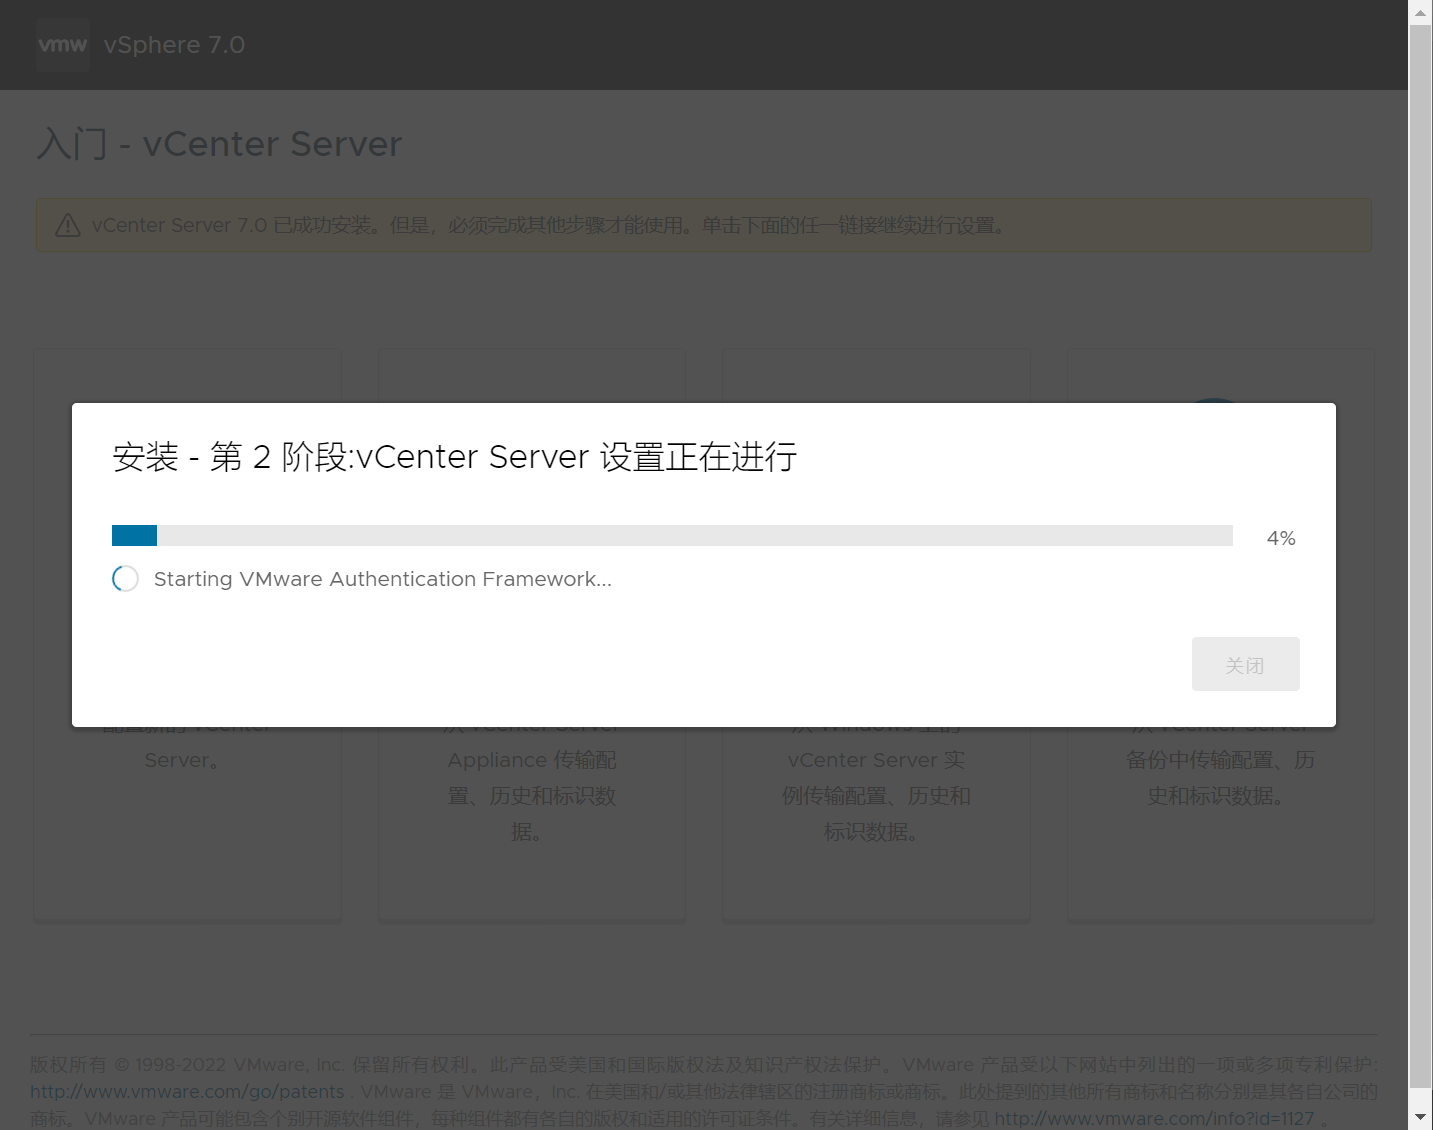Open the vmware.com/info?id=1127 link in the footer
Screen dimensions: 1433x1130
pyautogui.click(x=1154, y=1118)
